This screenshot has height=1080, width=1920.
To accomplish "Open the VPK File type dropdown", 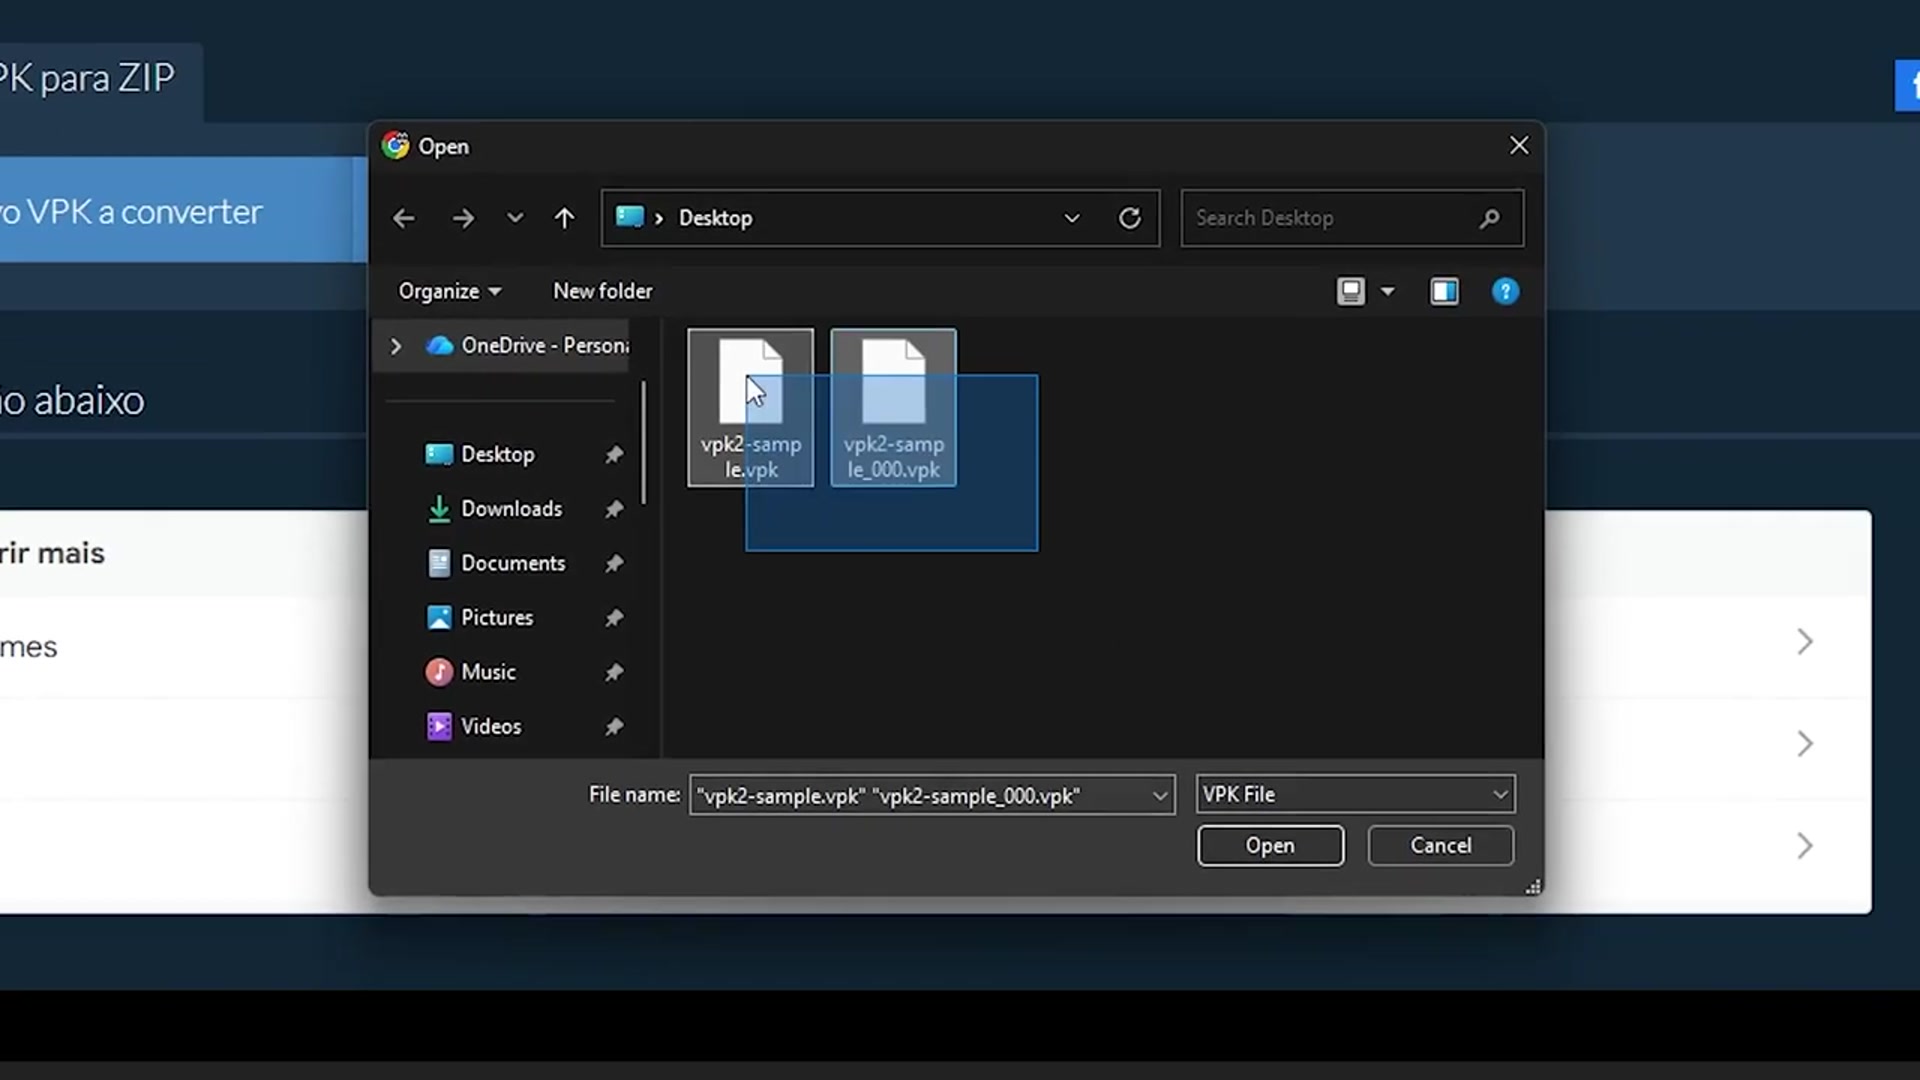I will 1355,795.
